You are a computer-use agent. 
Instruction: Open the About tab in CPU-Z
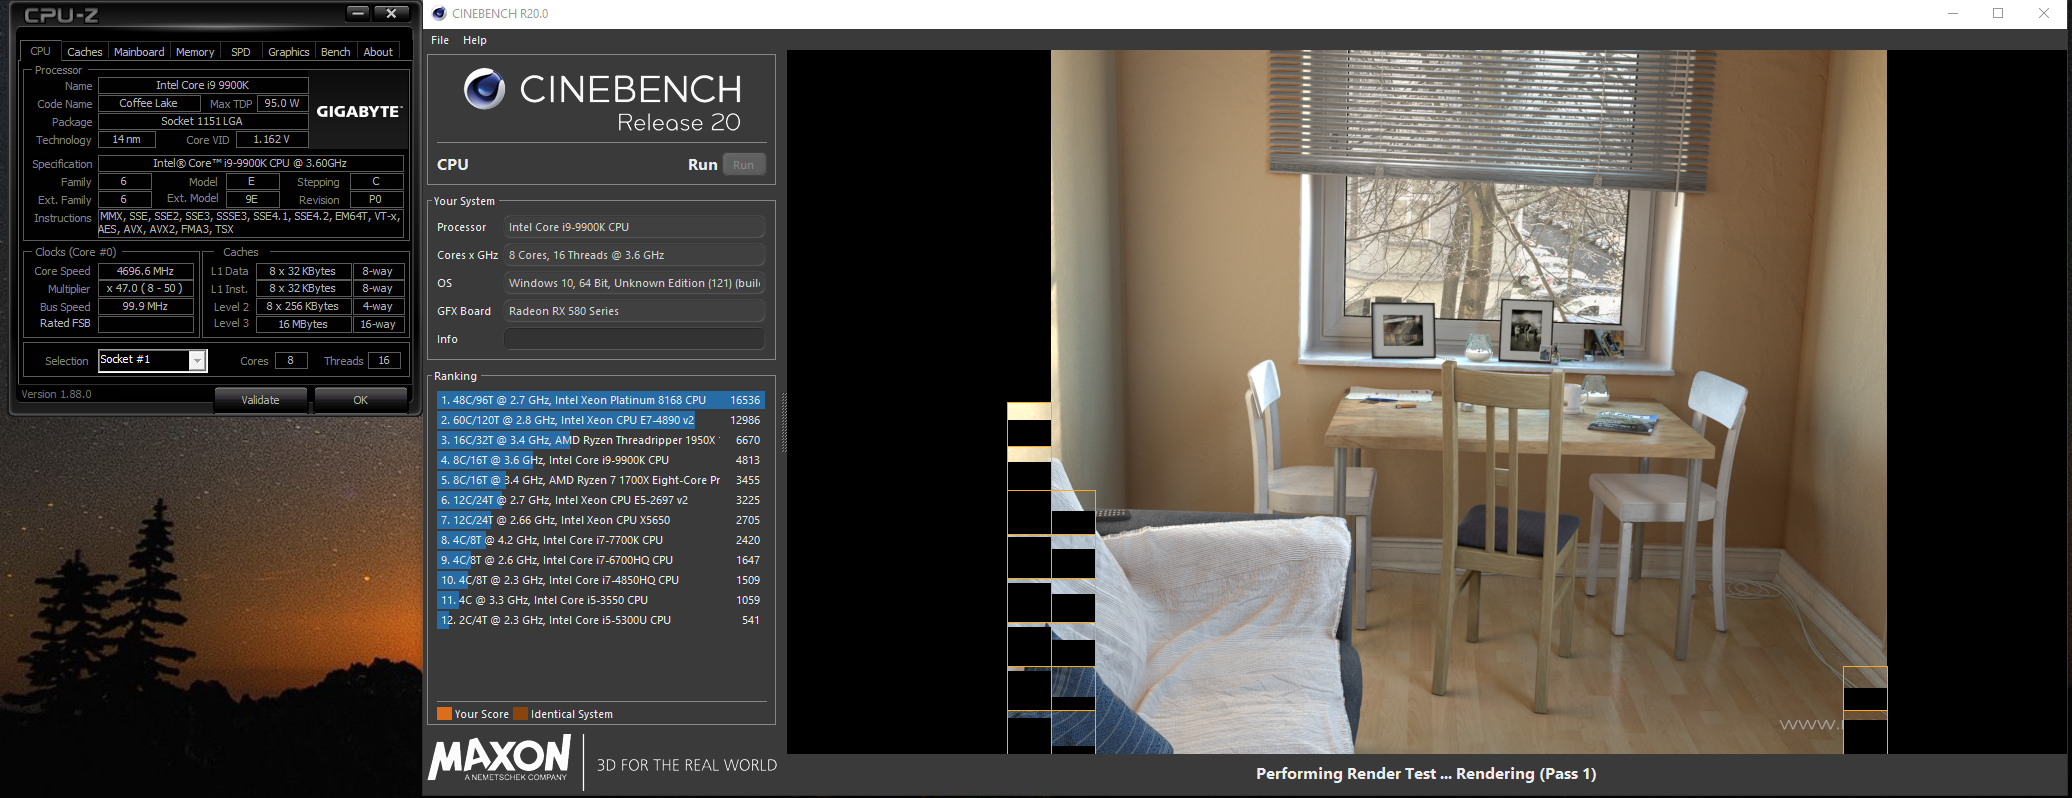point(378,52)
